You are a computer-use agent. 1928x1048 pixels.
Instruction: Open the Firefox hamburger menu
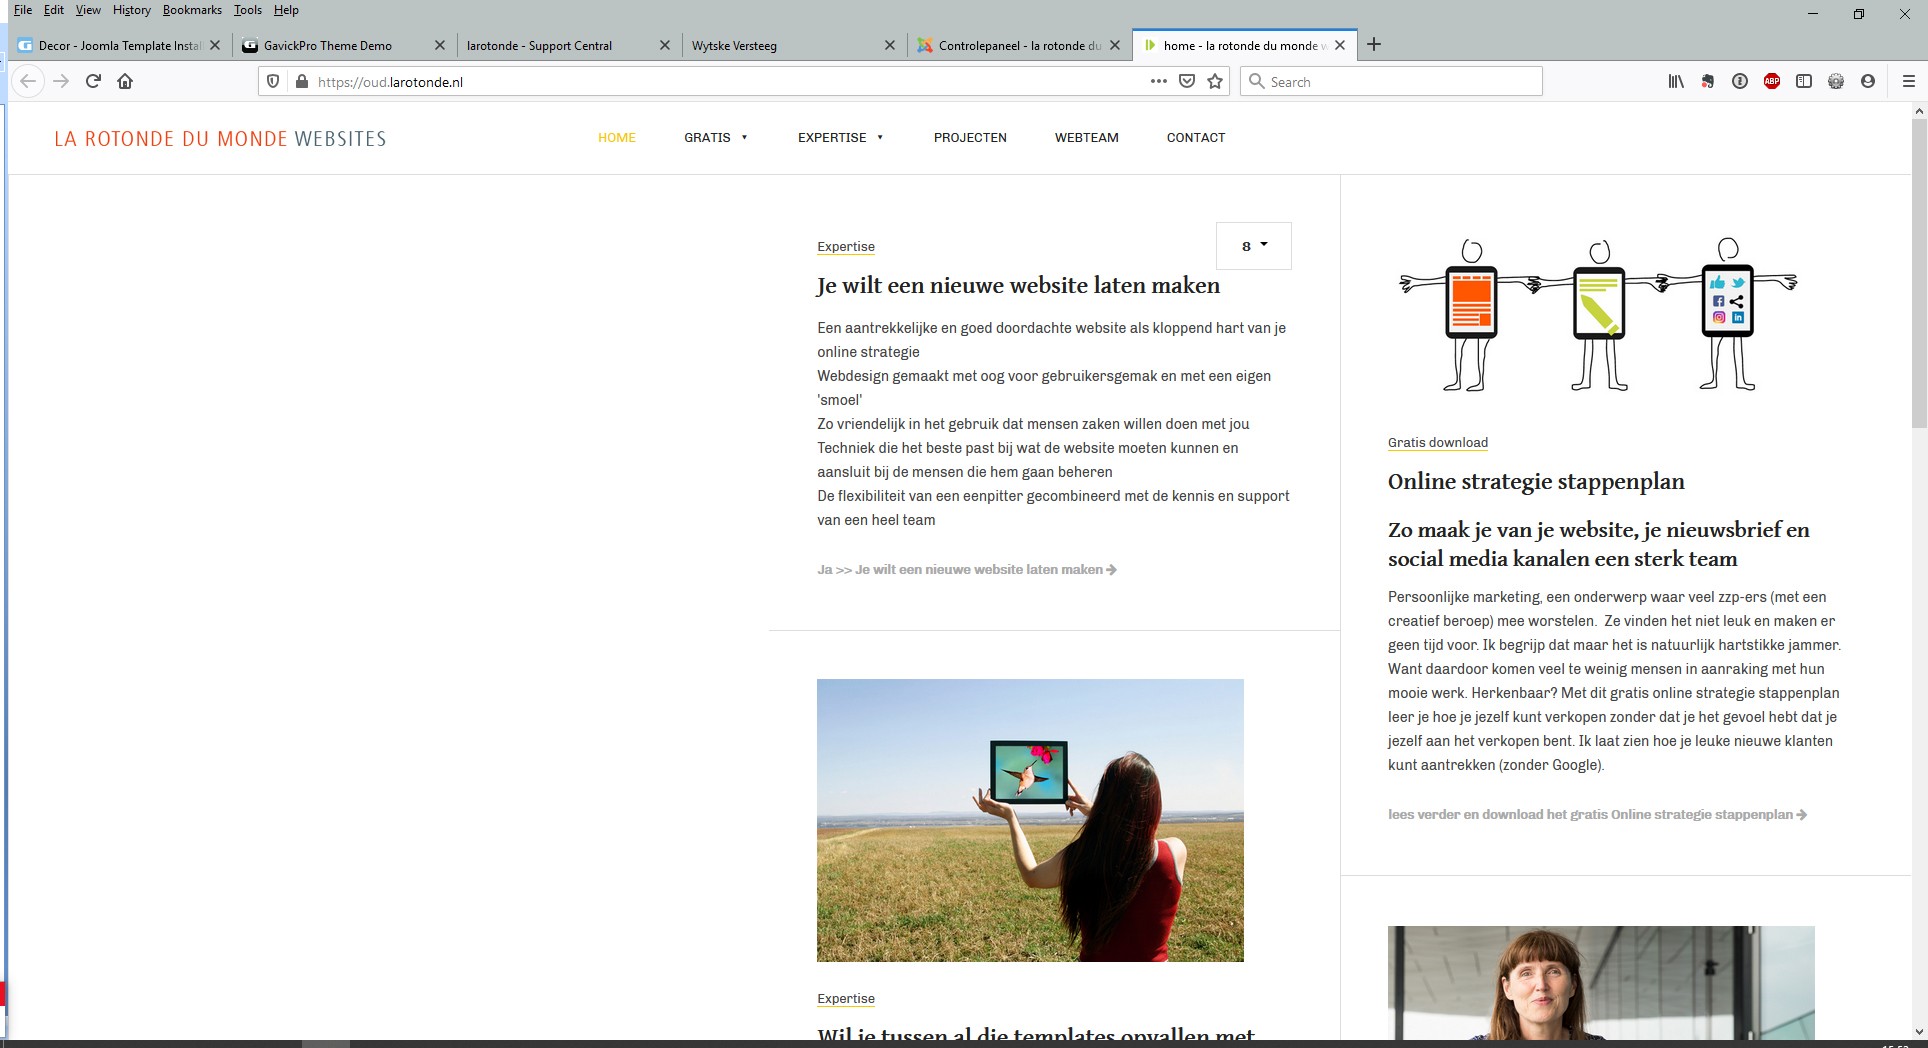tap(1908, 82)
